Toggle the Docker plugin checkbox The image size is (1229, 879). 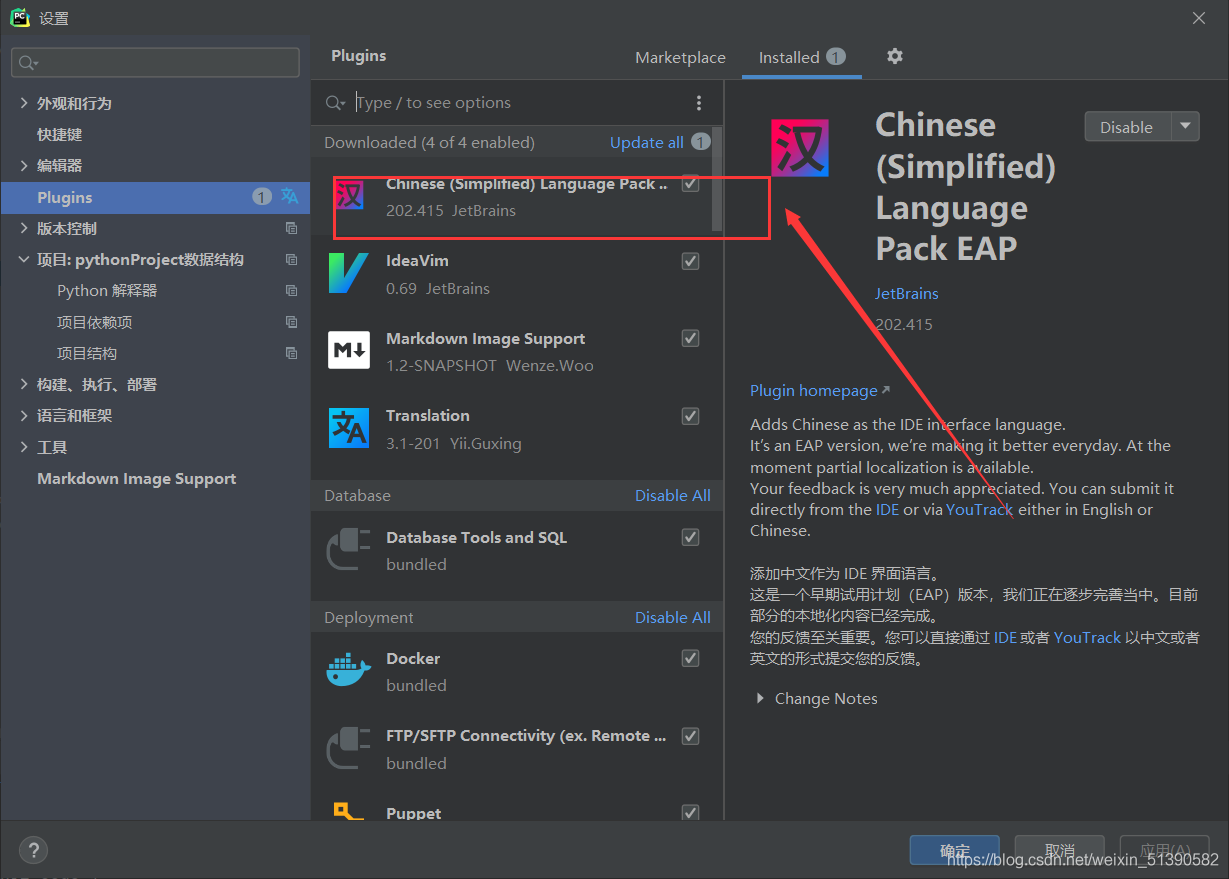pos(690,658)
